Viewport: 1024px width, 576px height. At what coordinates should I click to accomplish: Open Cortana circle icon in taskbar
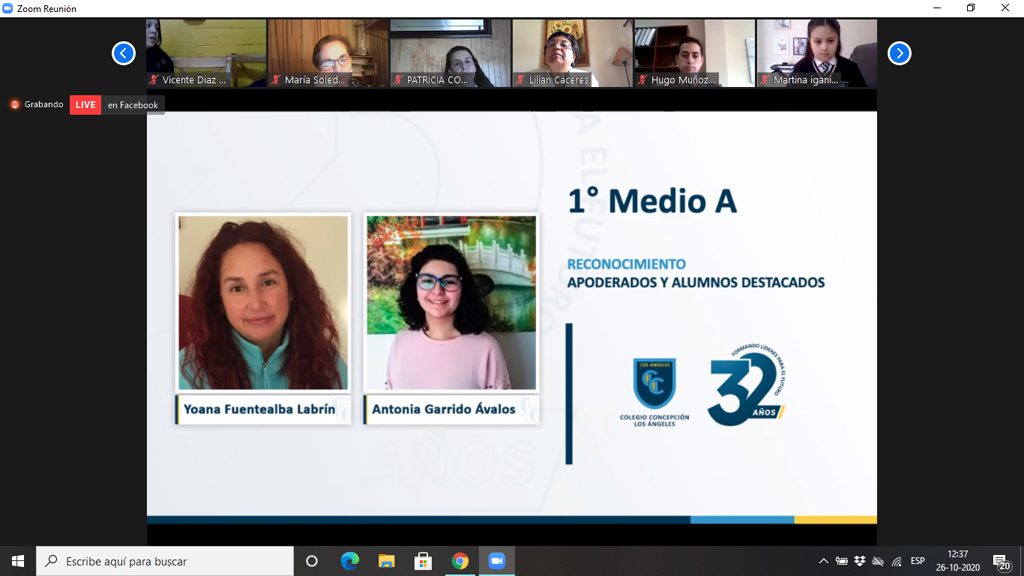click(311, 561)
